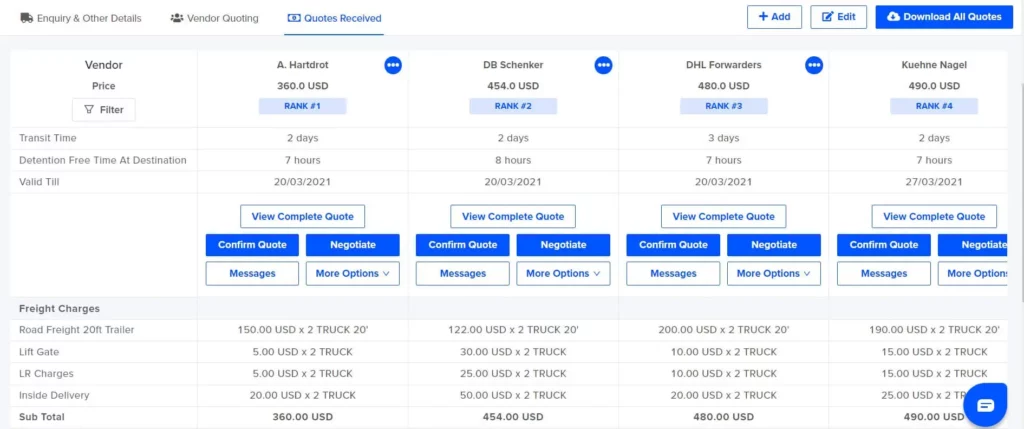Click the Lift Gate row label
Viewport: 1024px width, 429px height.
pyautogui.click(x=39, y=352)
